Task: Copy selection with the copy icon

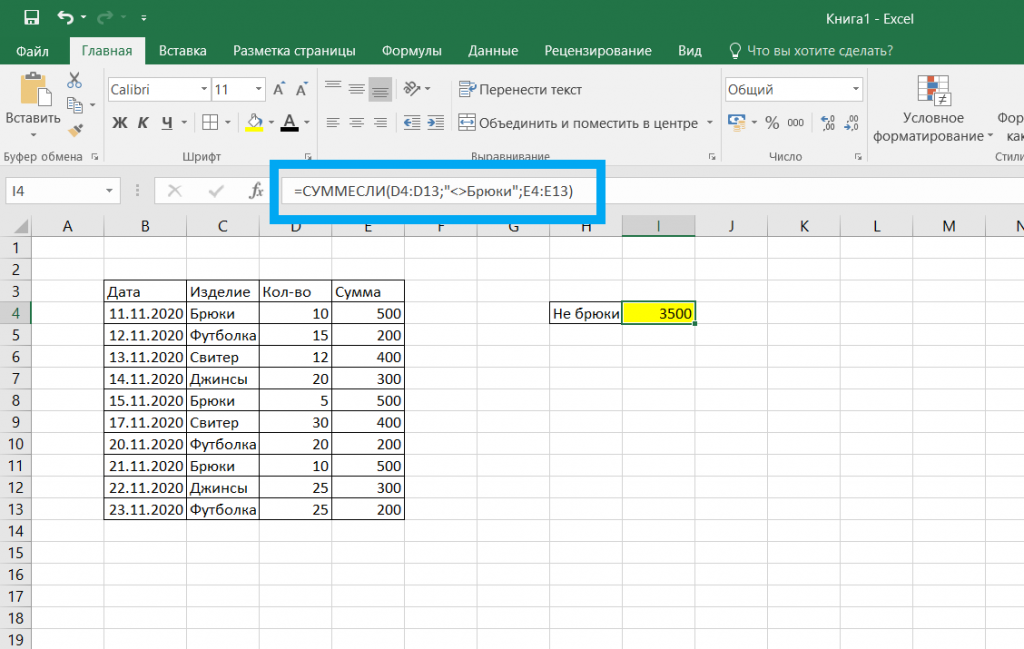Action: [74, 104]
